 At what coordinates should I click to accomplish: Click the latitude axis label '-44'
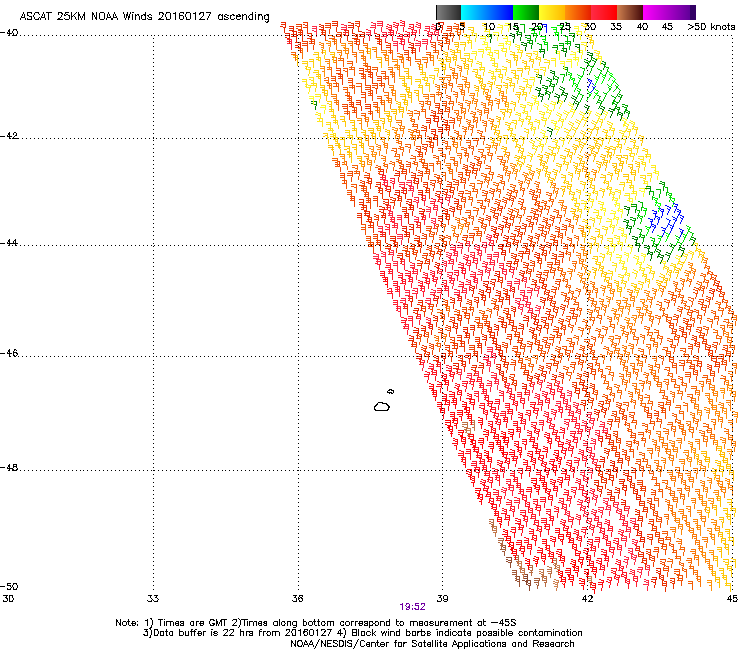[x=9, y=243]
